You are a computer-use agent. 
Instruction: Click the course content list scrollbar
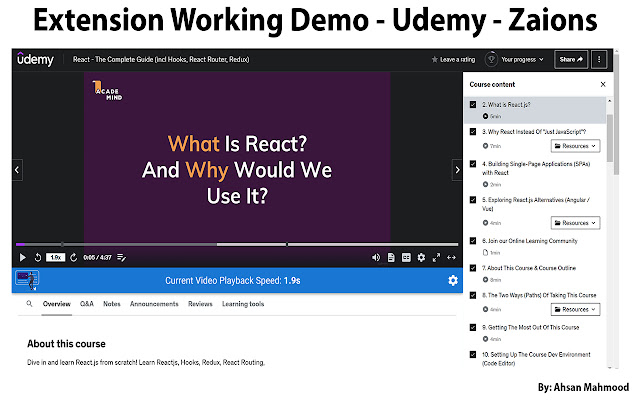(610, 139)
